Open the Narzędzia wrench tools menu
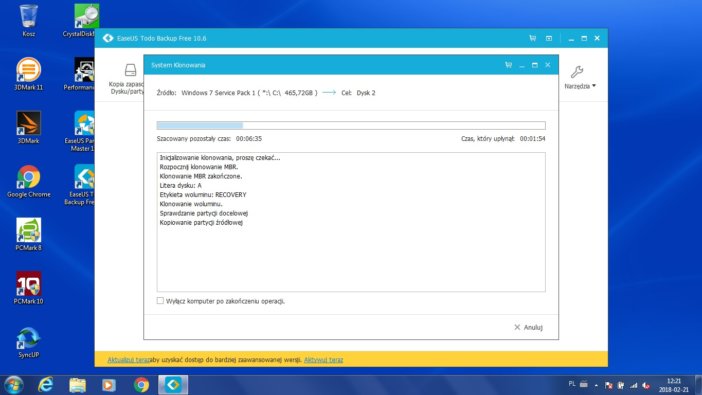This screenshot has height=395, width=702. pyautogui.click(x=580, y=77)
